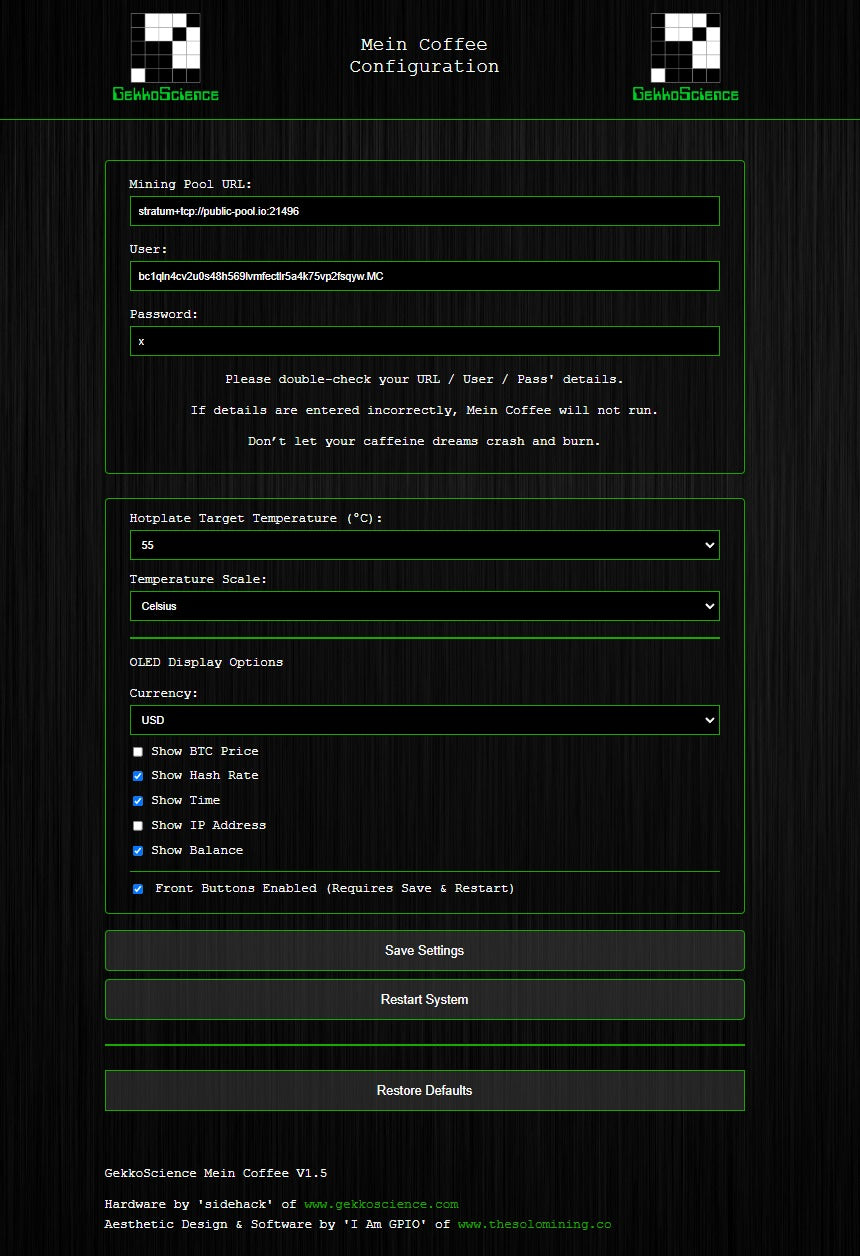
Task: Open the www.gekkoscience.com link
Action: pyautogui.click(x=381, y=1205)
